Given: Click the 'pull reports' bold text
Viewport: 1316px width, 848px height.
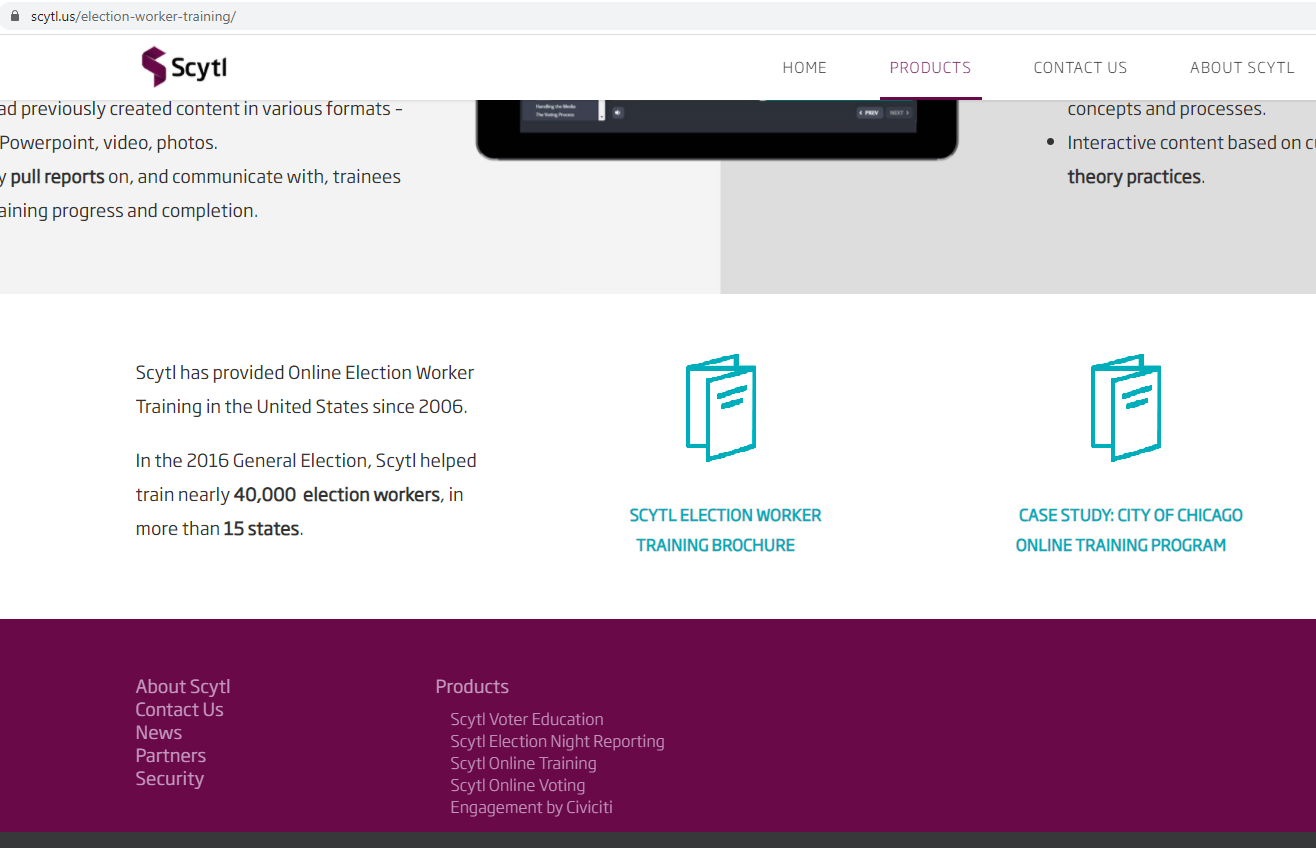Looking at the screenshot, I should (x=57, y=176).
